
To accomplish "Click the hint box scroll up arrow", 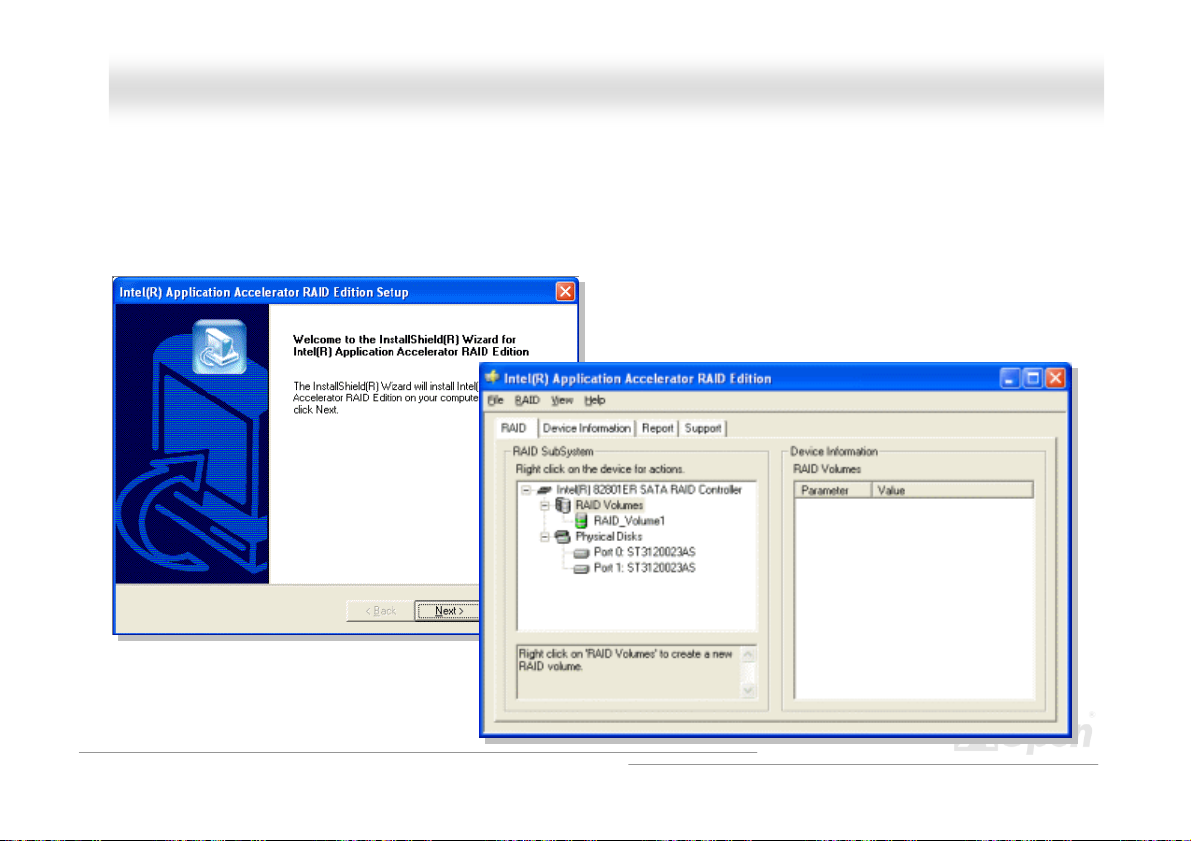I will pos(748,655).
